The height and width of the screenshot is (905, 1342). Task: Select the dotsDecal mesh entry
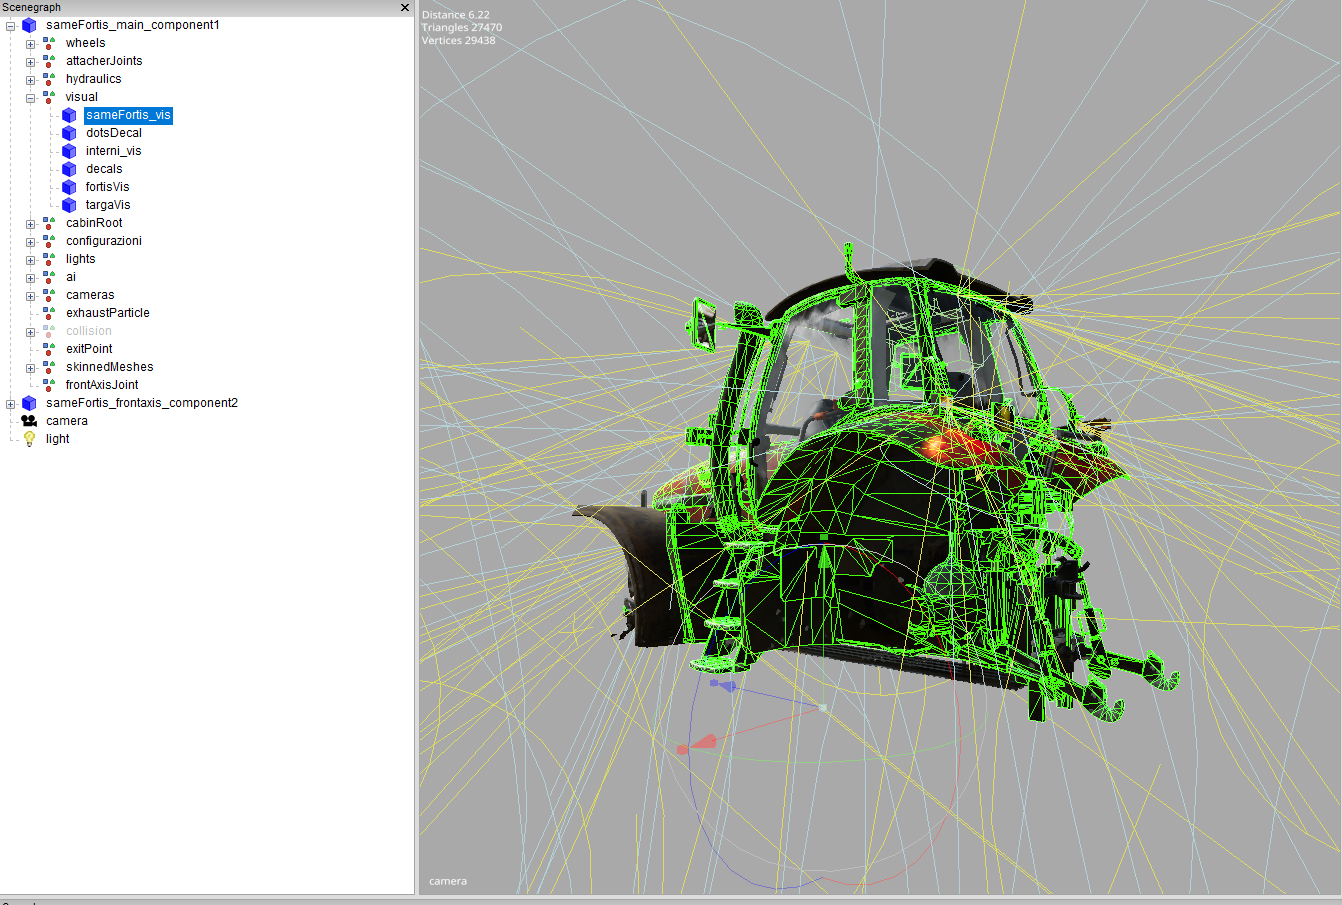pos(114,133)
